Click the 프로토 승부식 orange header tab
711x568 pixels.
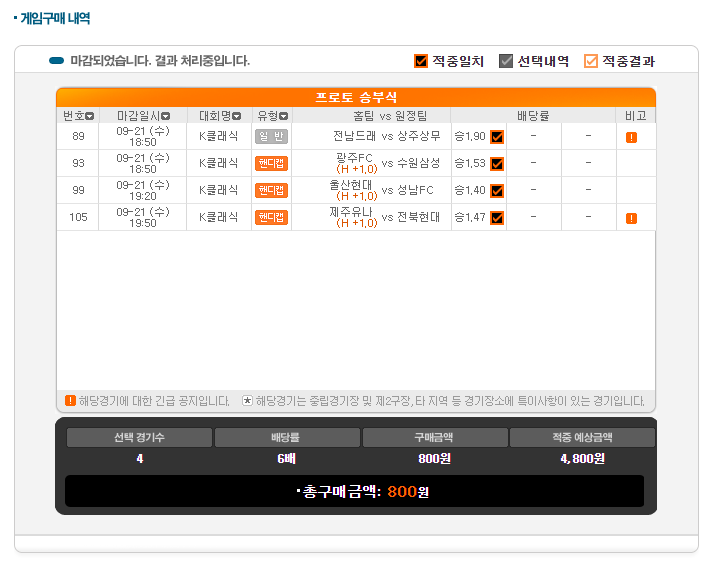click(356, 97)
